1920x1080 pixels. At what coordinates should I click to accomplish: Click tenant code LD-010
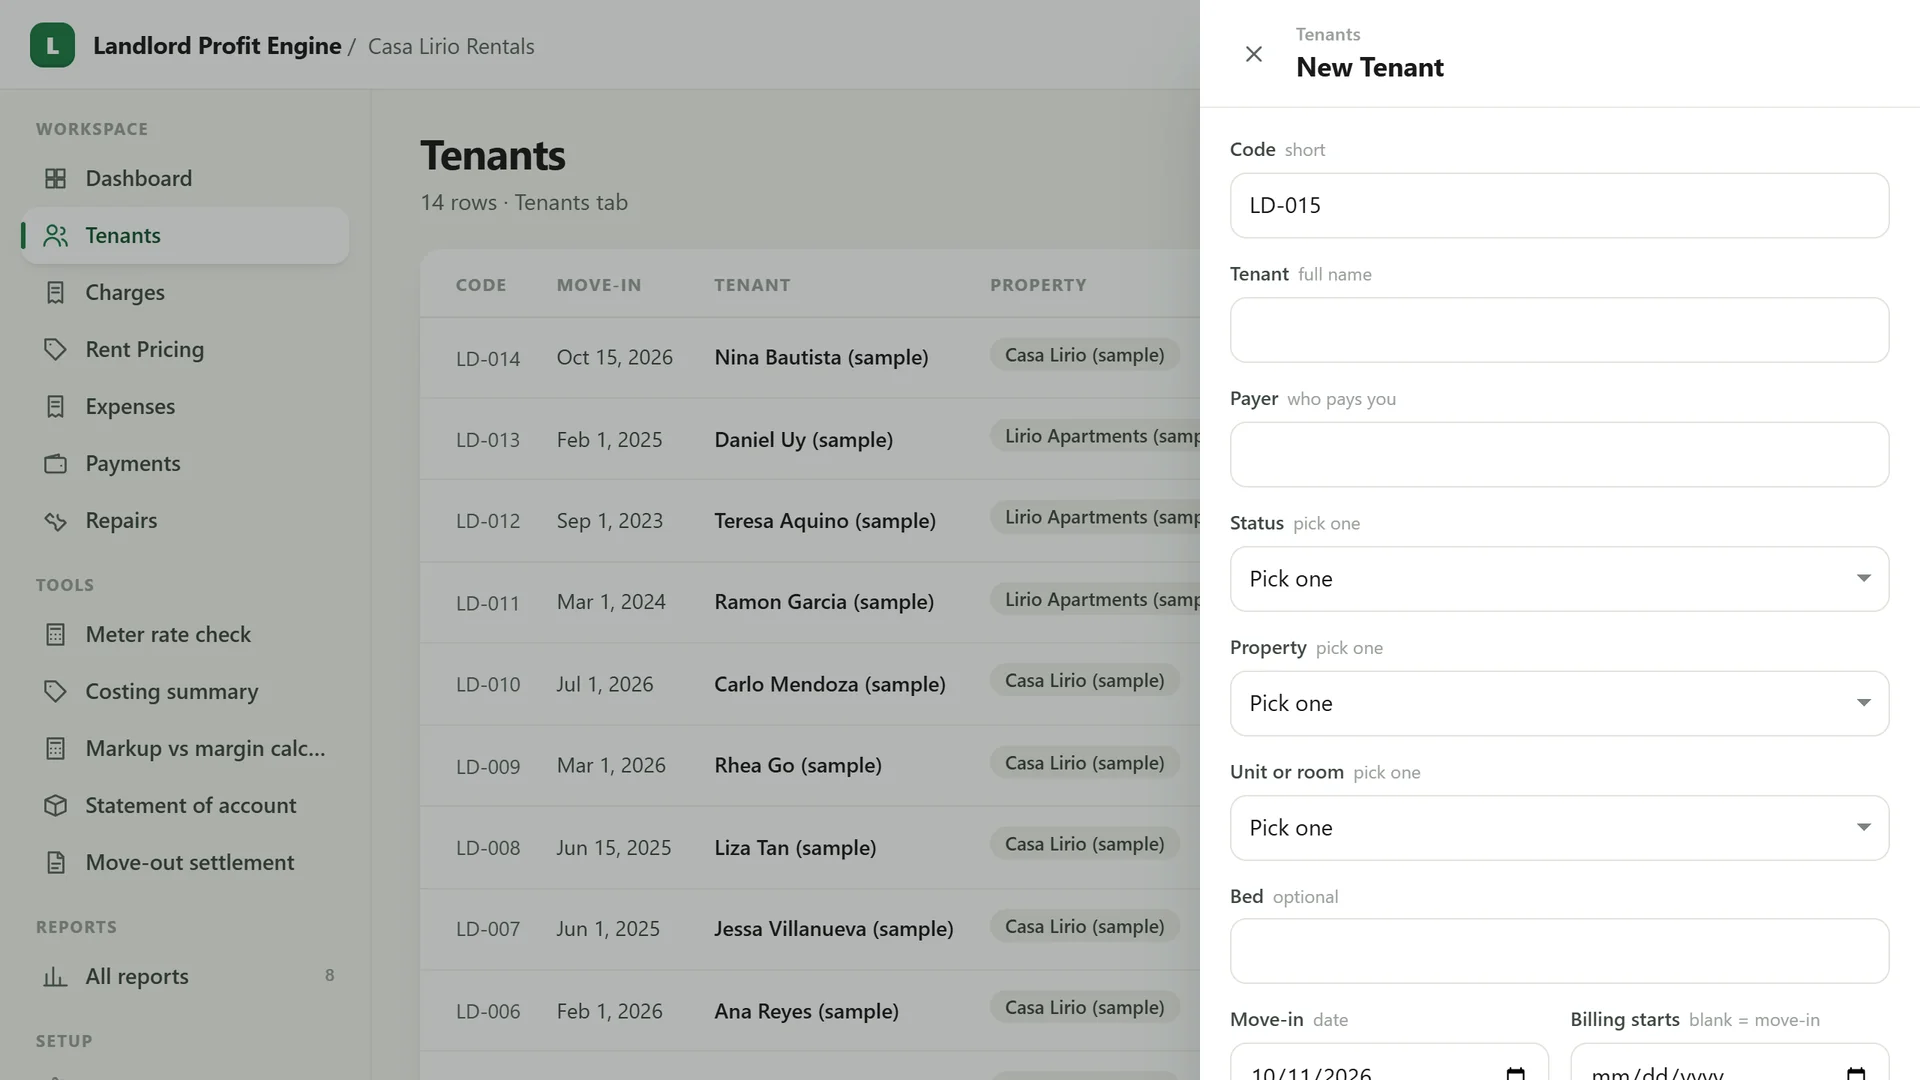(488, 685)
